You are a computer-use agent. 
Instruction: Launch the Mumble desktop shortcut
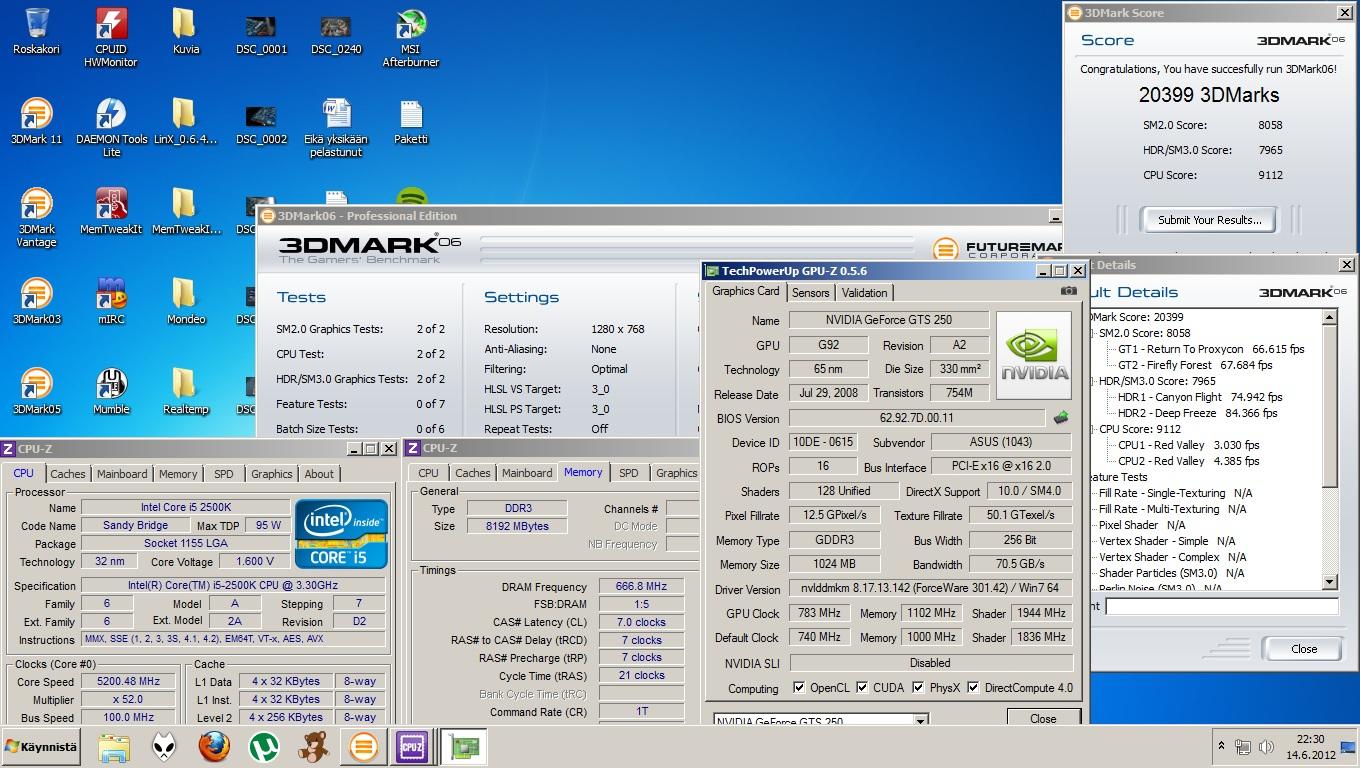tap(111, 392)
